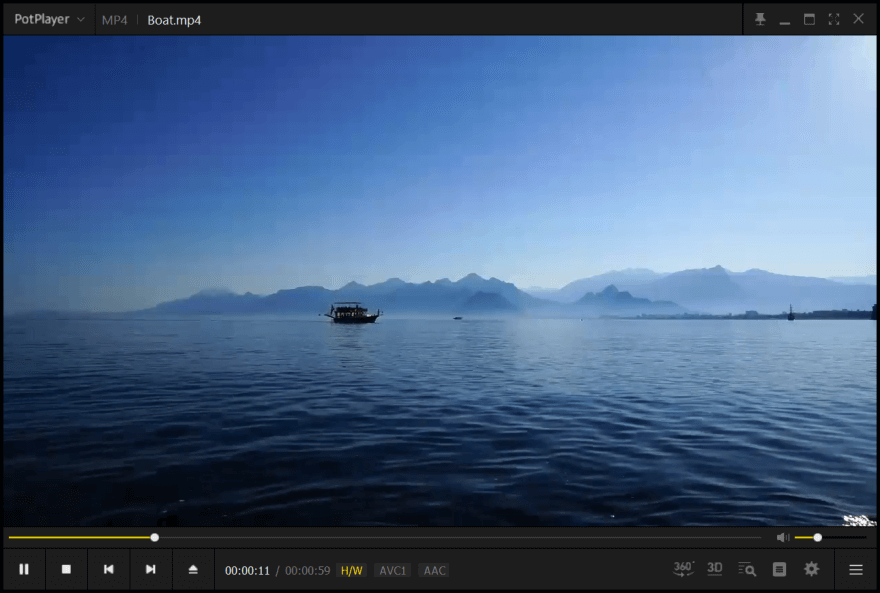
Task: Click the MP4 format label in title bar
Action: [x=114, y=20]
